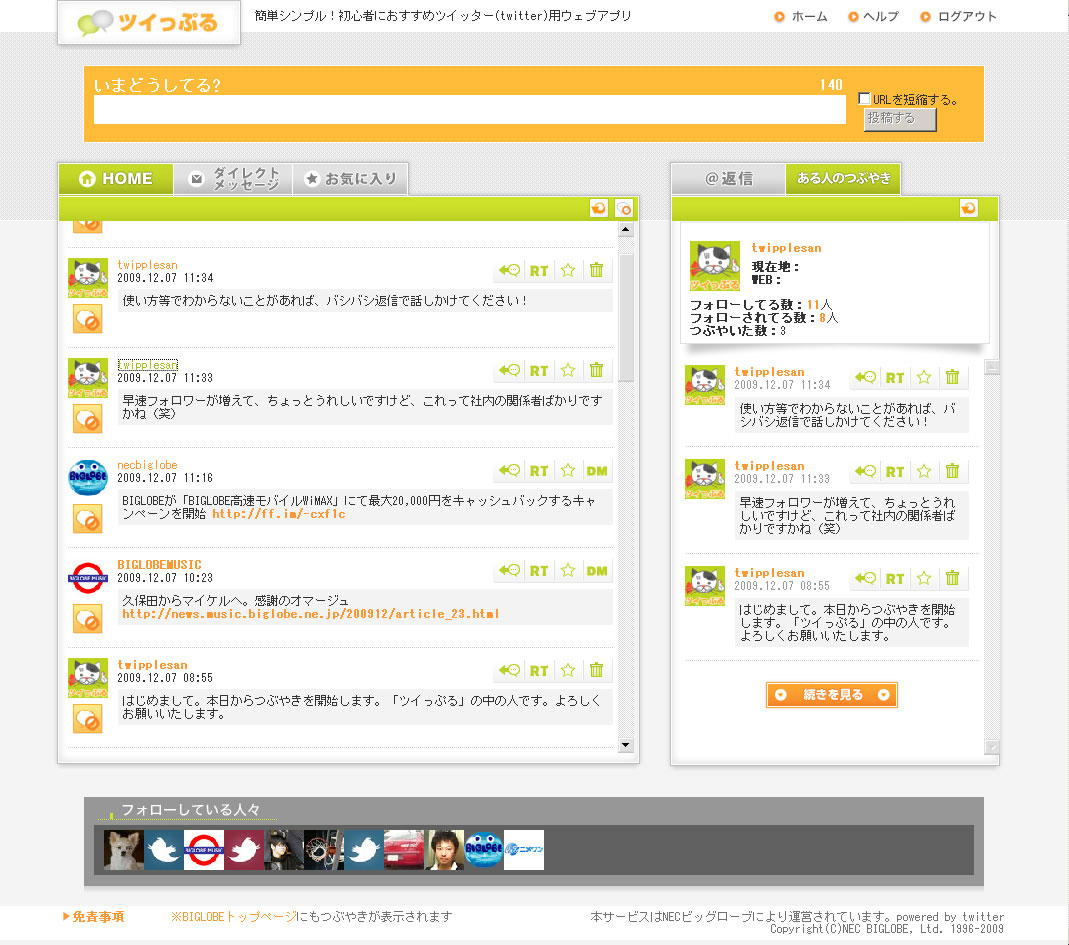The height and width of the screenshot is (945, 1069).
Task: Click the BIGLOBE avatar beside necbiglobe tweet
Action: (x=88, y=477)
